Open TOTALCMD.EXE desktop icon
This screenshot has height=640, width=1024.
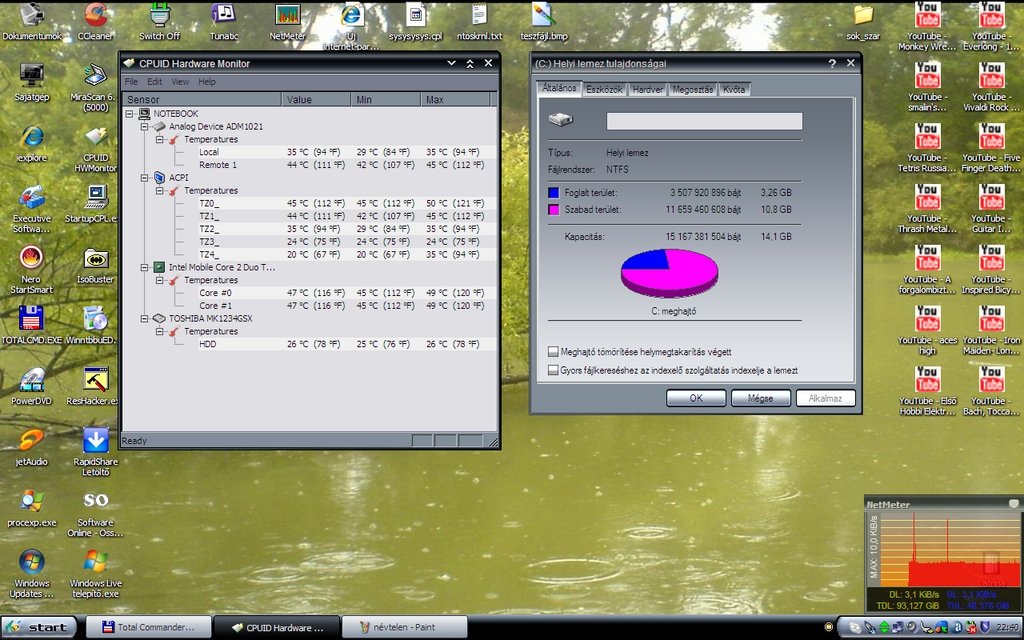click(31, 325)
